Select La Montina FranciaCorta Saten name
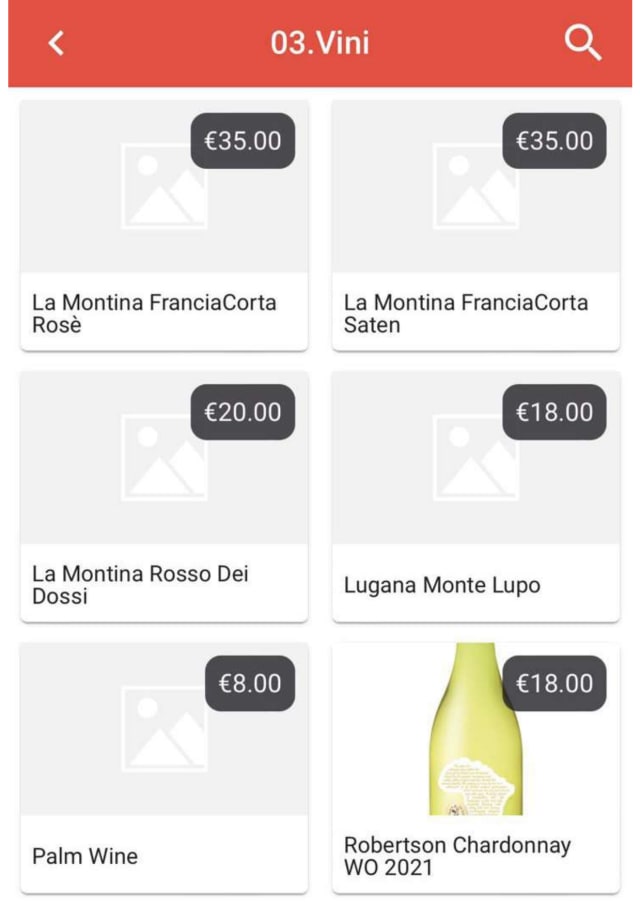Screen dimensions: 640x906 click(x=466, y=314)
